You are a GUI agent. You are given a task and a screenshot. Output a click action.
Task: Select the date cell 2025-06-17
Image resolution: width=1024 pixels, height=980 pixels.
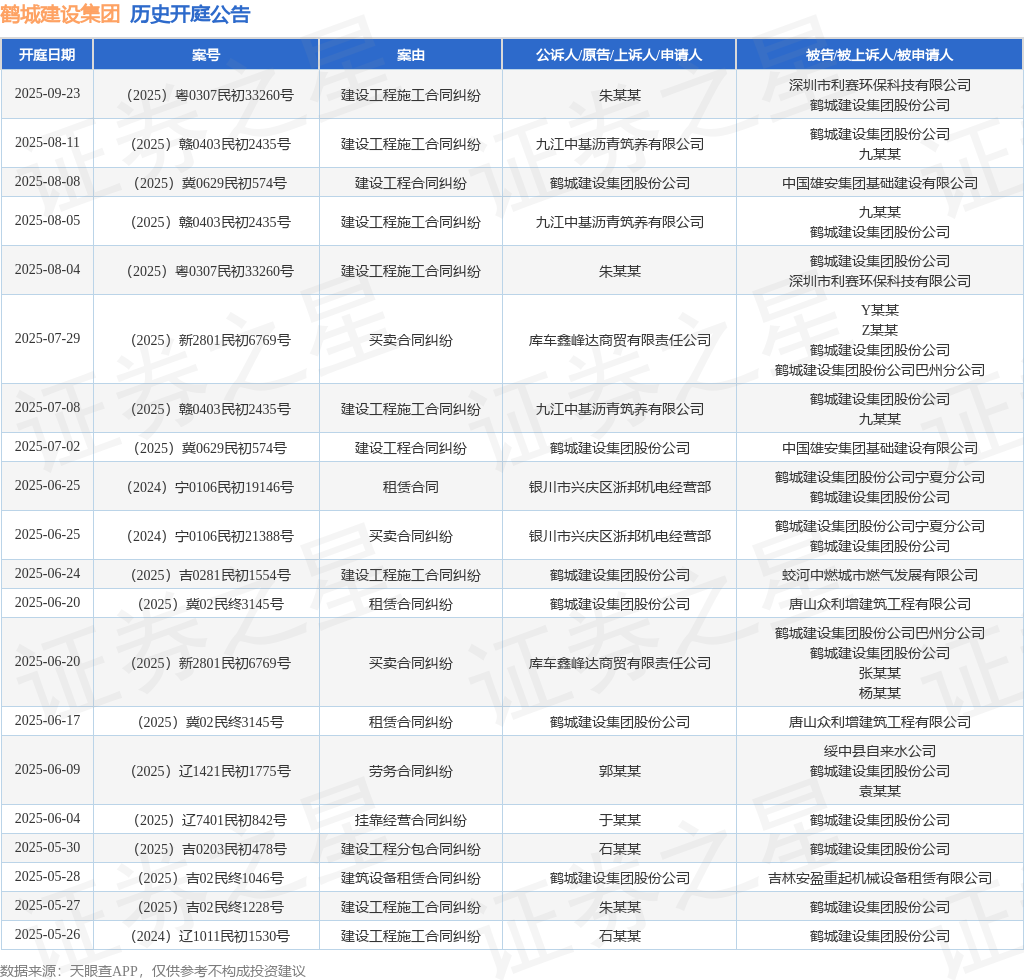point(48,720)
